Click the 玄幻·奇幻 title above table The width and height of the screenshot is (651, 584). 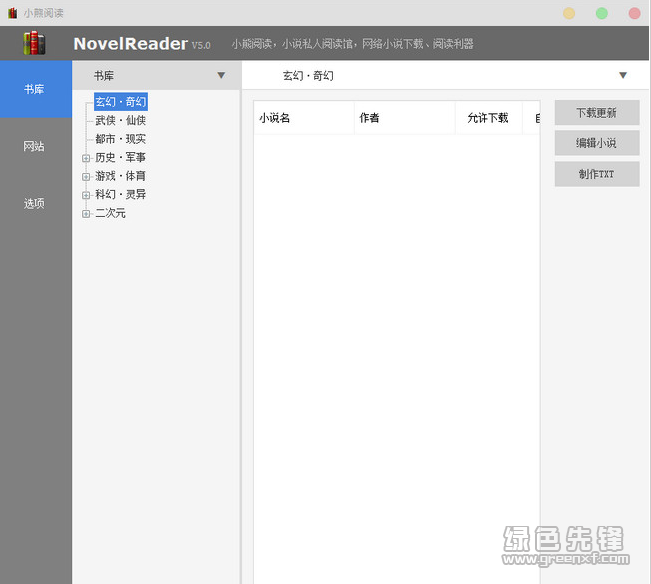tap(308, 76)
